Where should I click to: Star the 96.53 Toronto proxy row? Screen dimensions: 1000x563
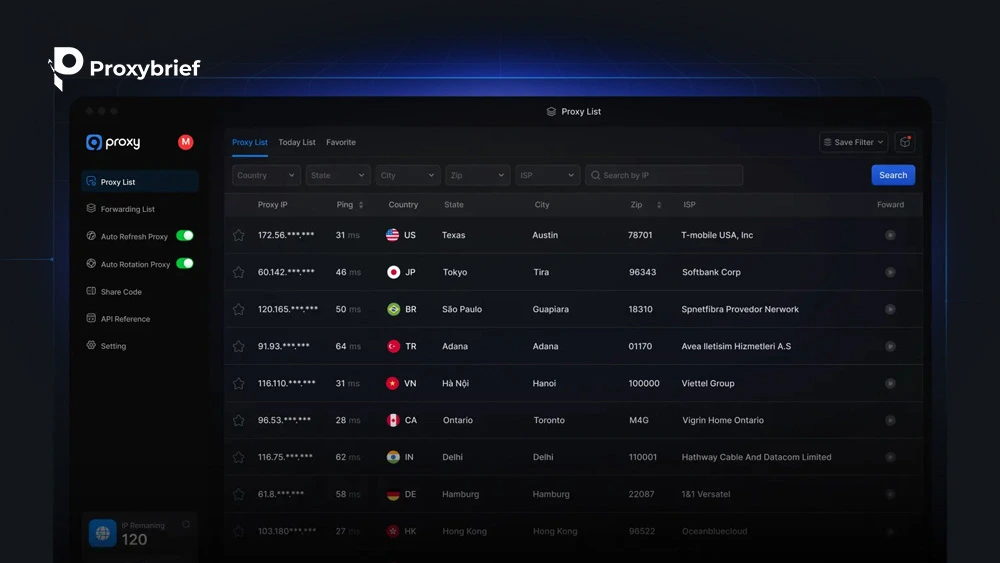pos(239,420)
